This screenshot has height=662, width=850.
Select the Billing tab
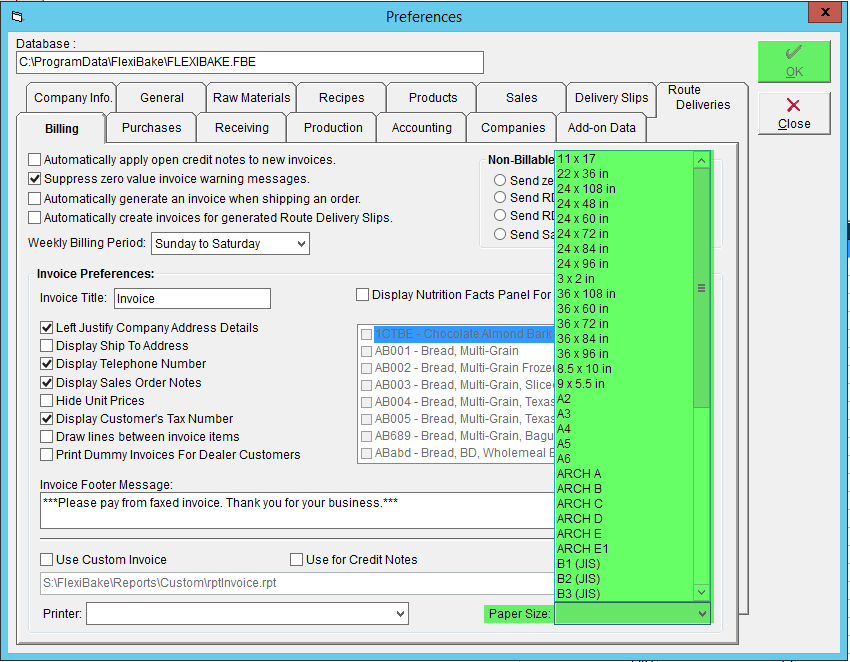point(62,129)
